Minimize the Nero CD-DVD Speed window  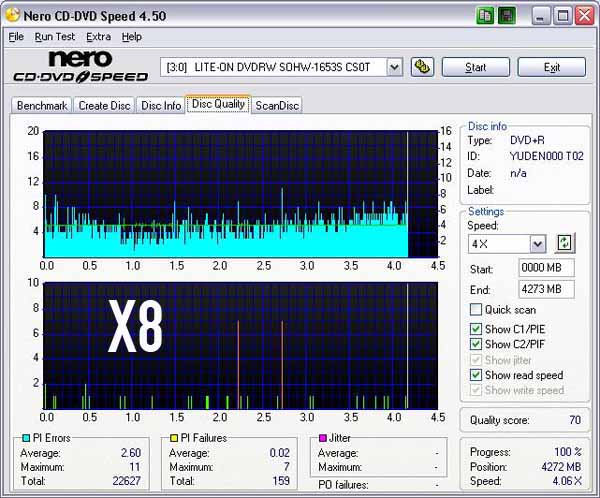[540, 16]
